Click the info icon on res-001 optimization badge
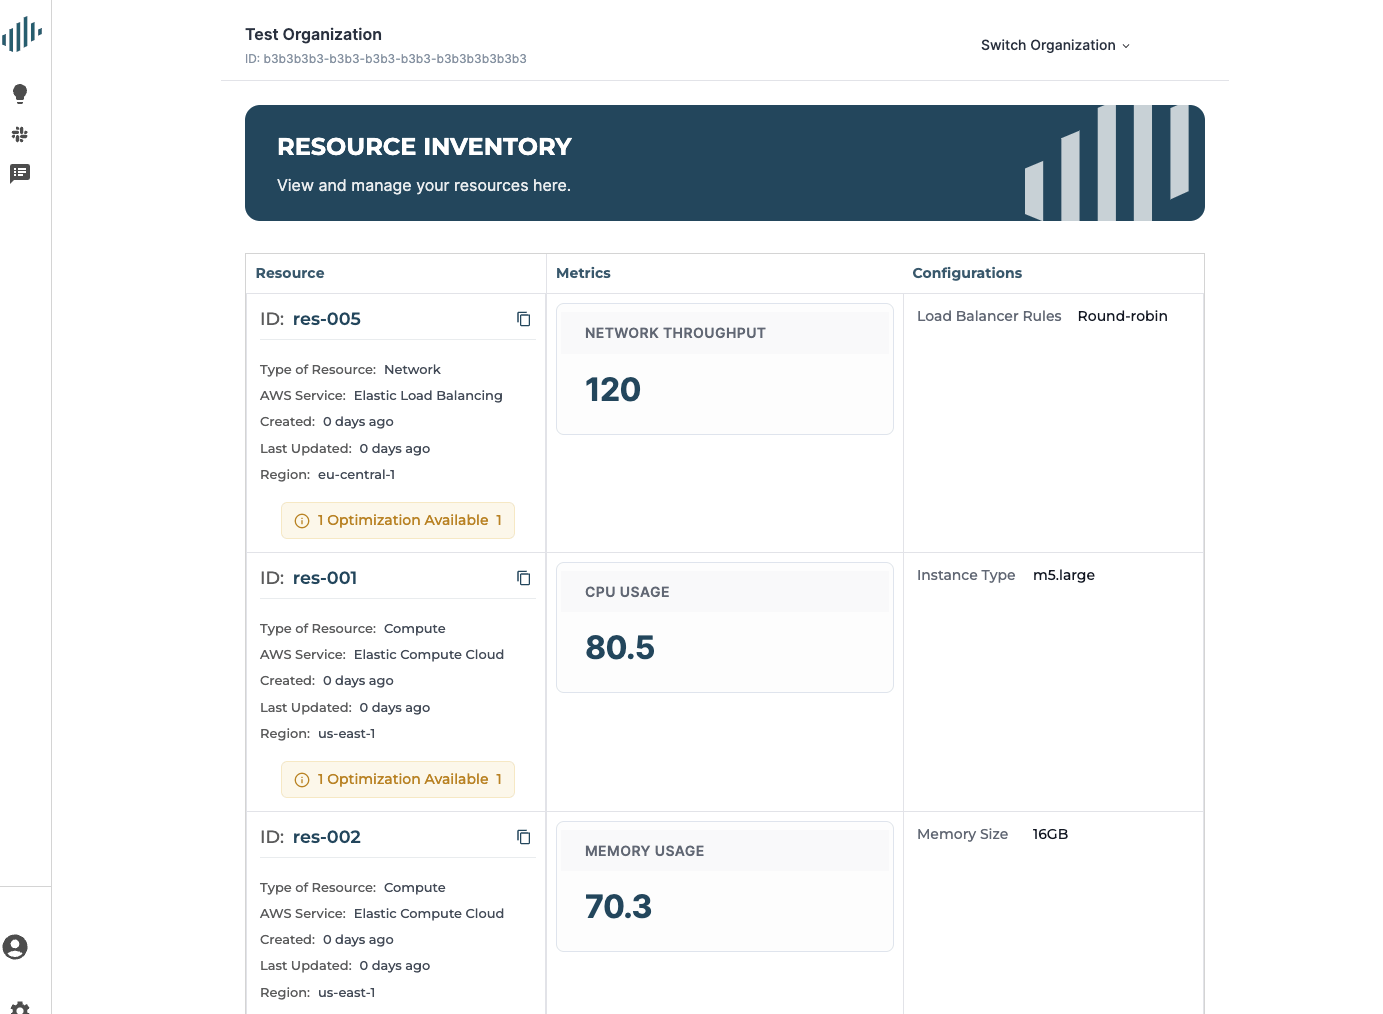Viewport: 1383px width, 1014px height. 302,780
